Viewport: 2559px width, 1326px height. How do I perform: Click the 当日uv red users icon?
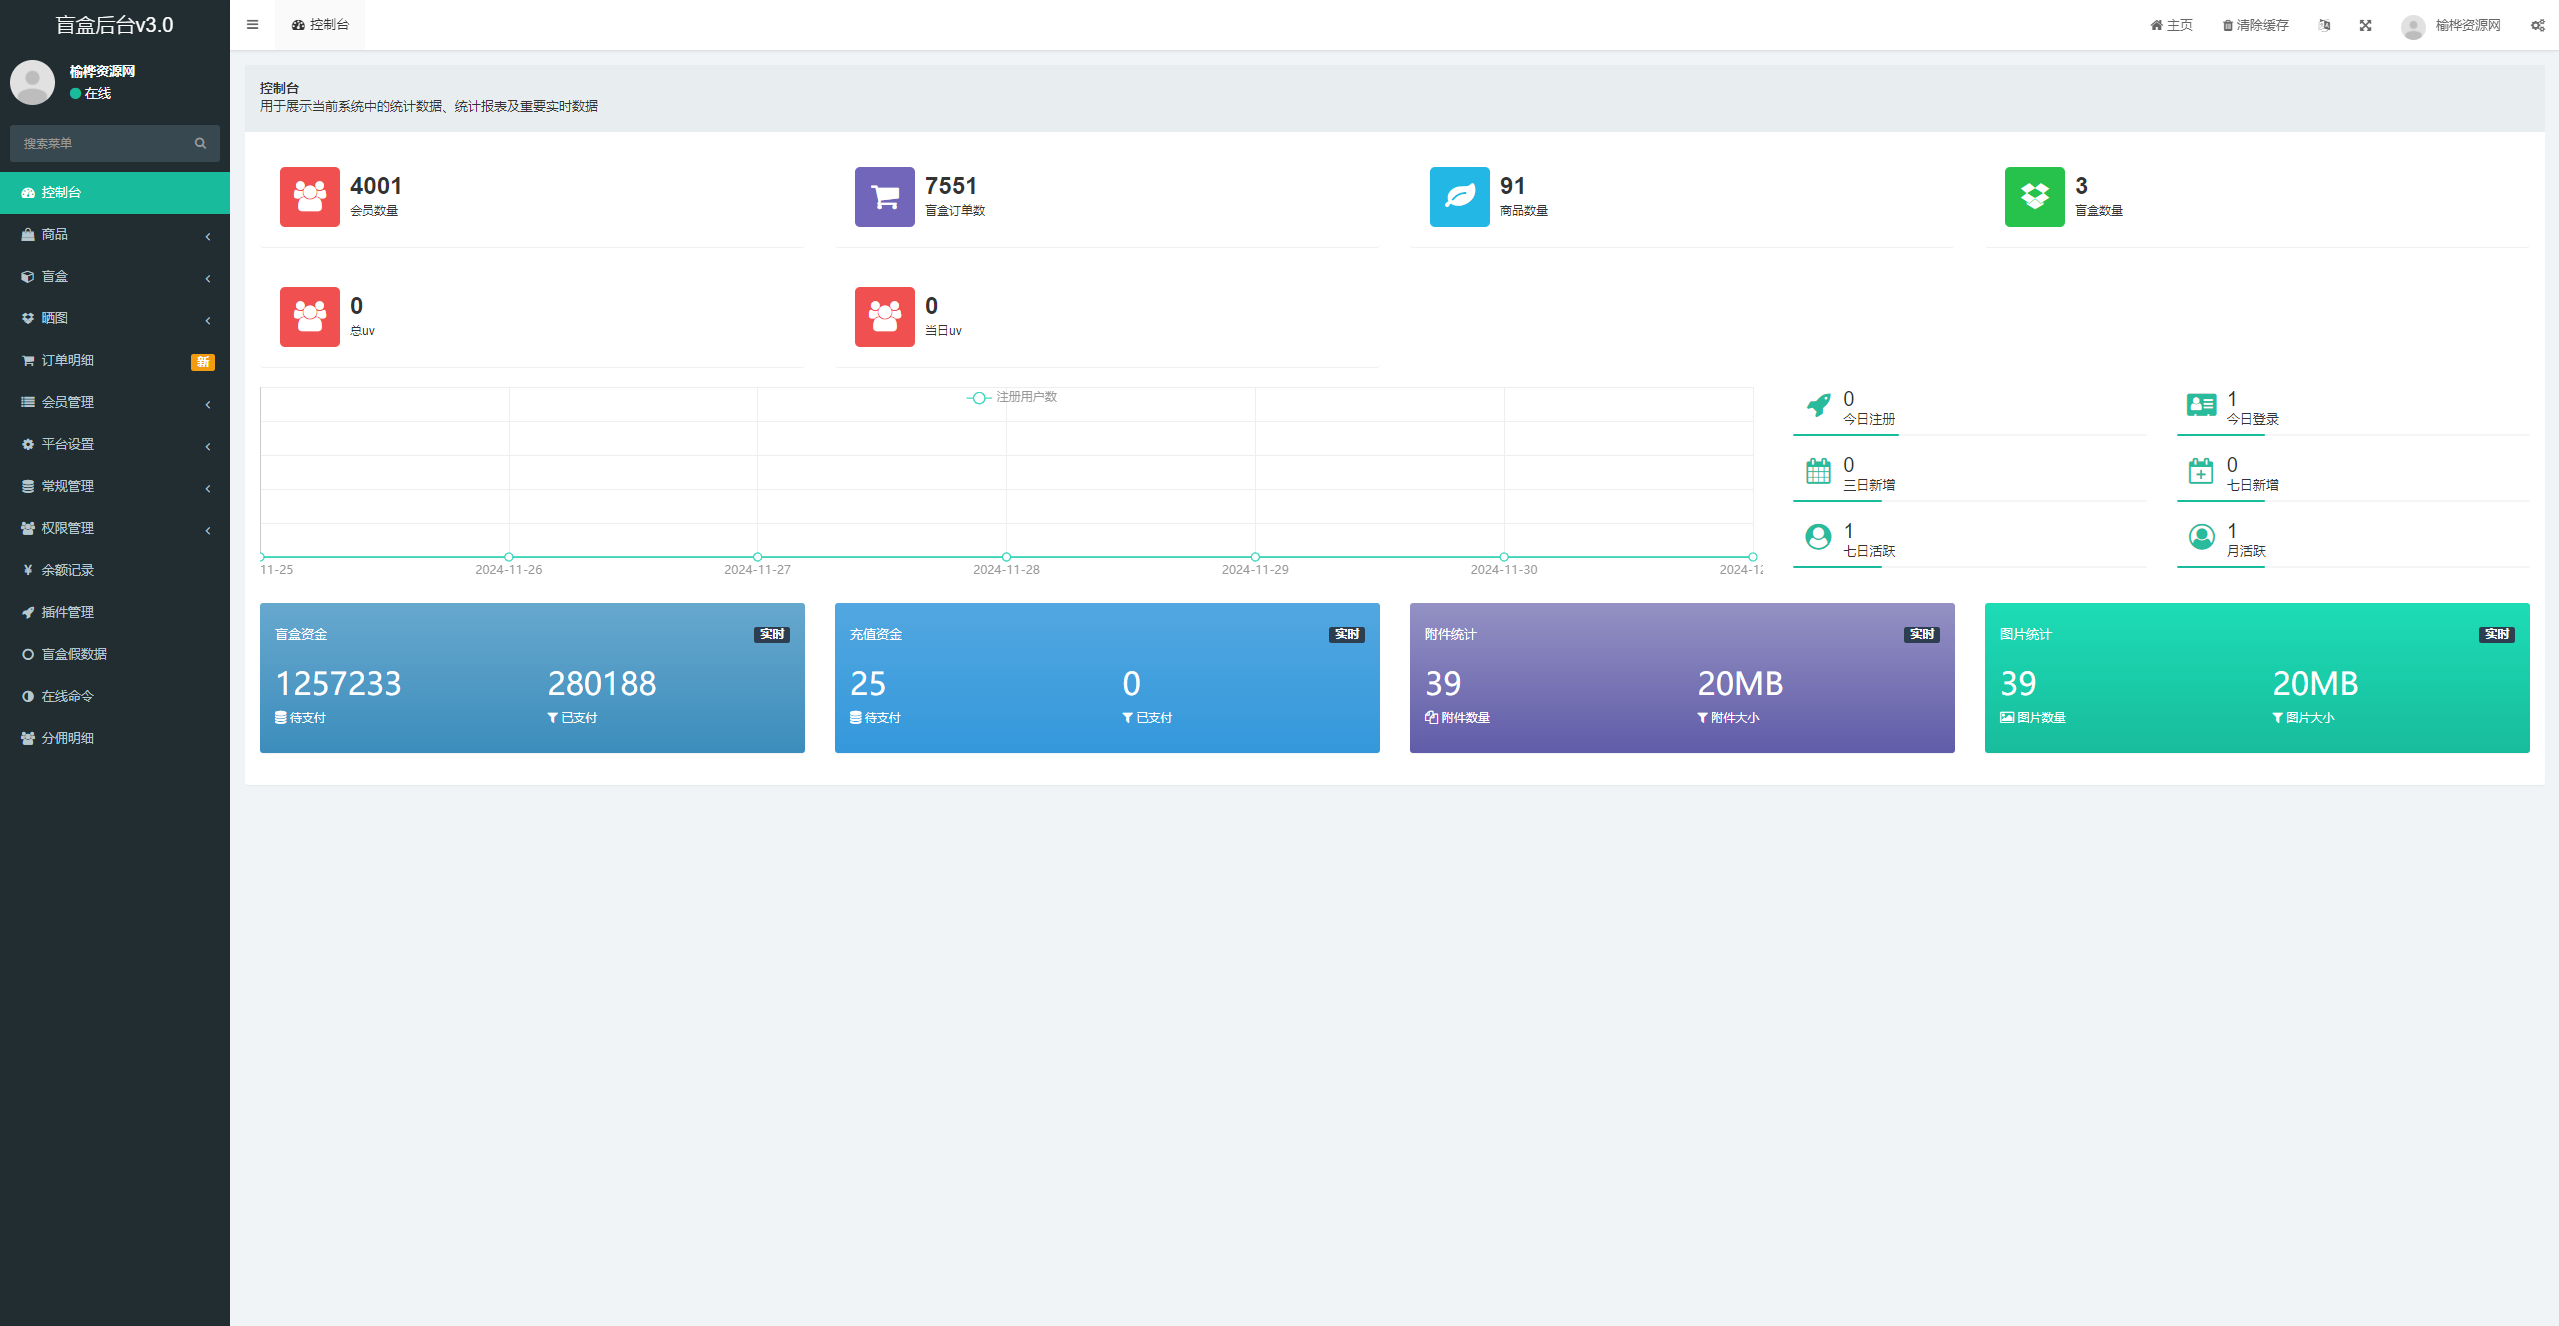[885, 317]
